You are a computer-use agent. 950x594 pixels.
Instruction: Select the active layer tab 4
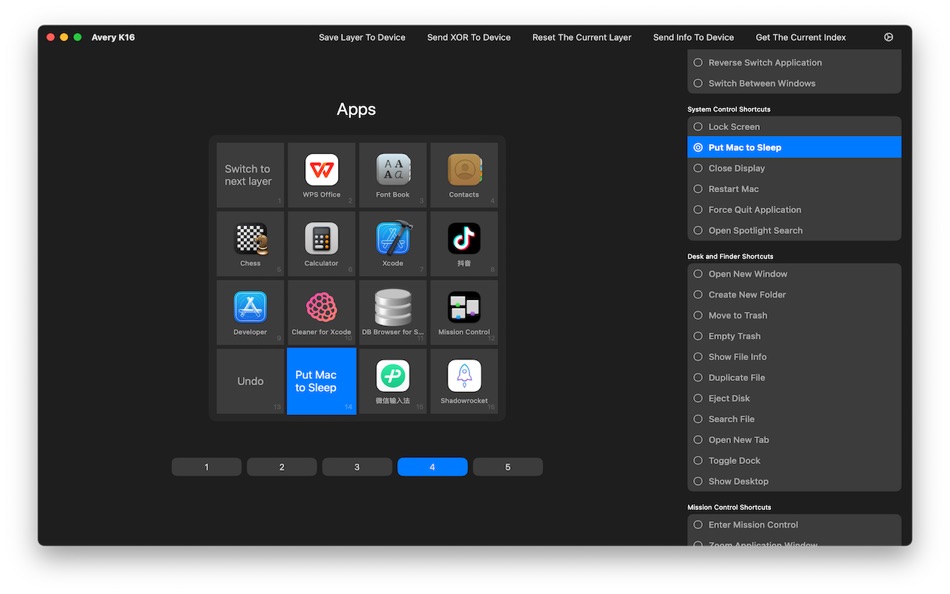(432, 467)
